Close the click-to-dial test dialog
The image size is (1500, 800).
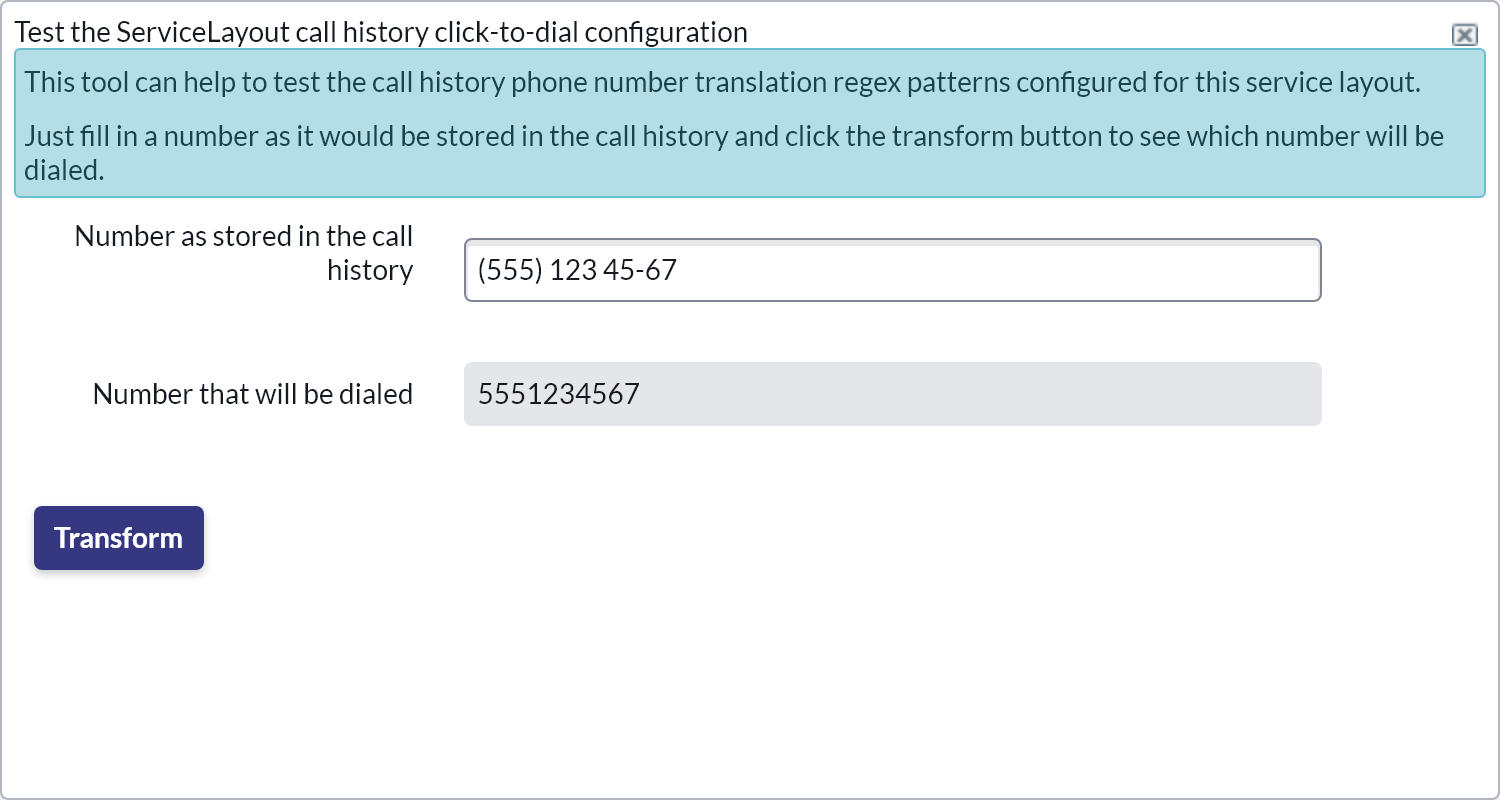point(1464,35)
